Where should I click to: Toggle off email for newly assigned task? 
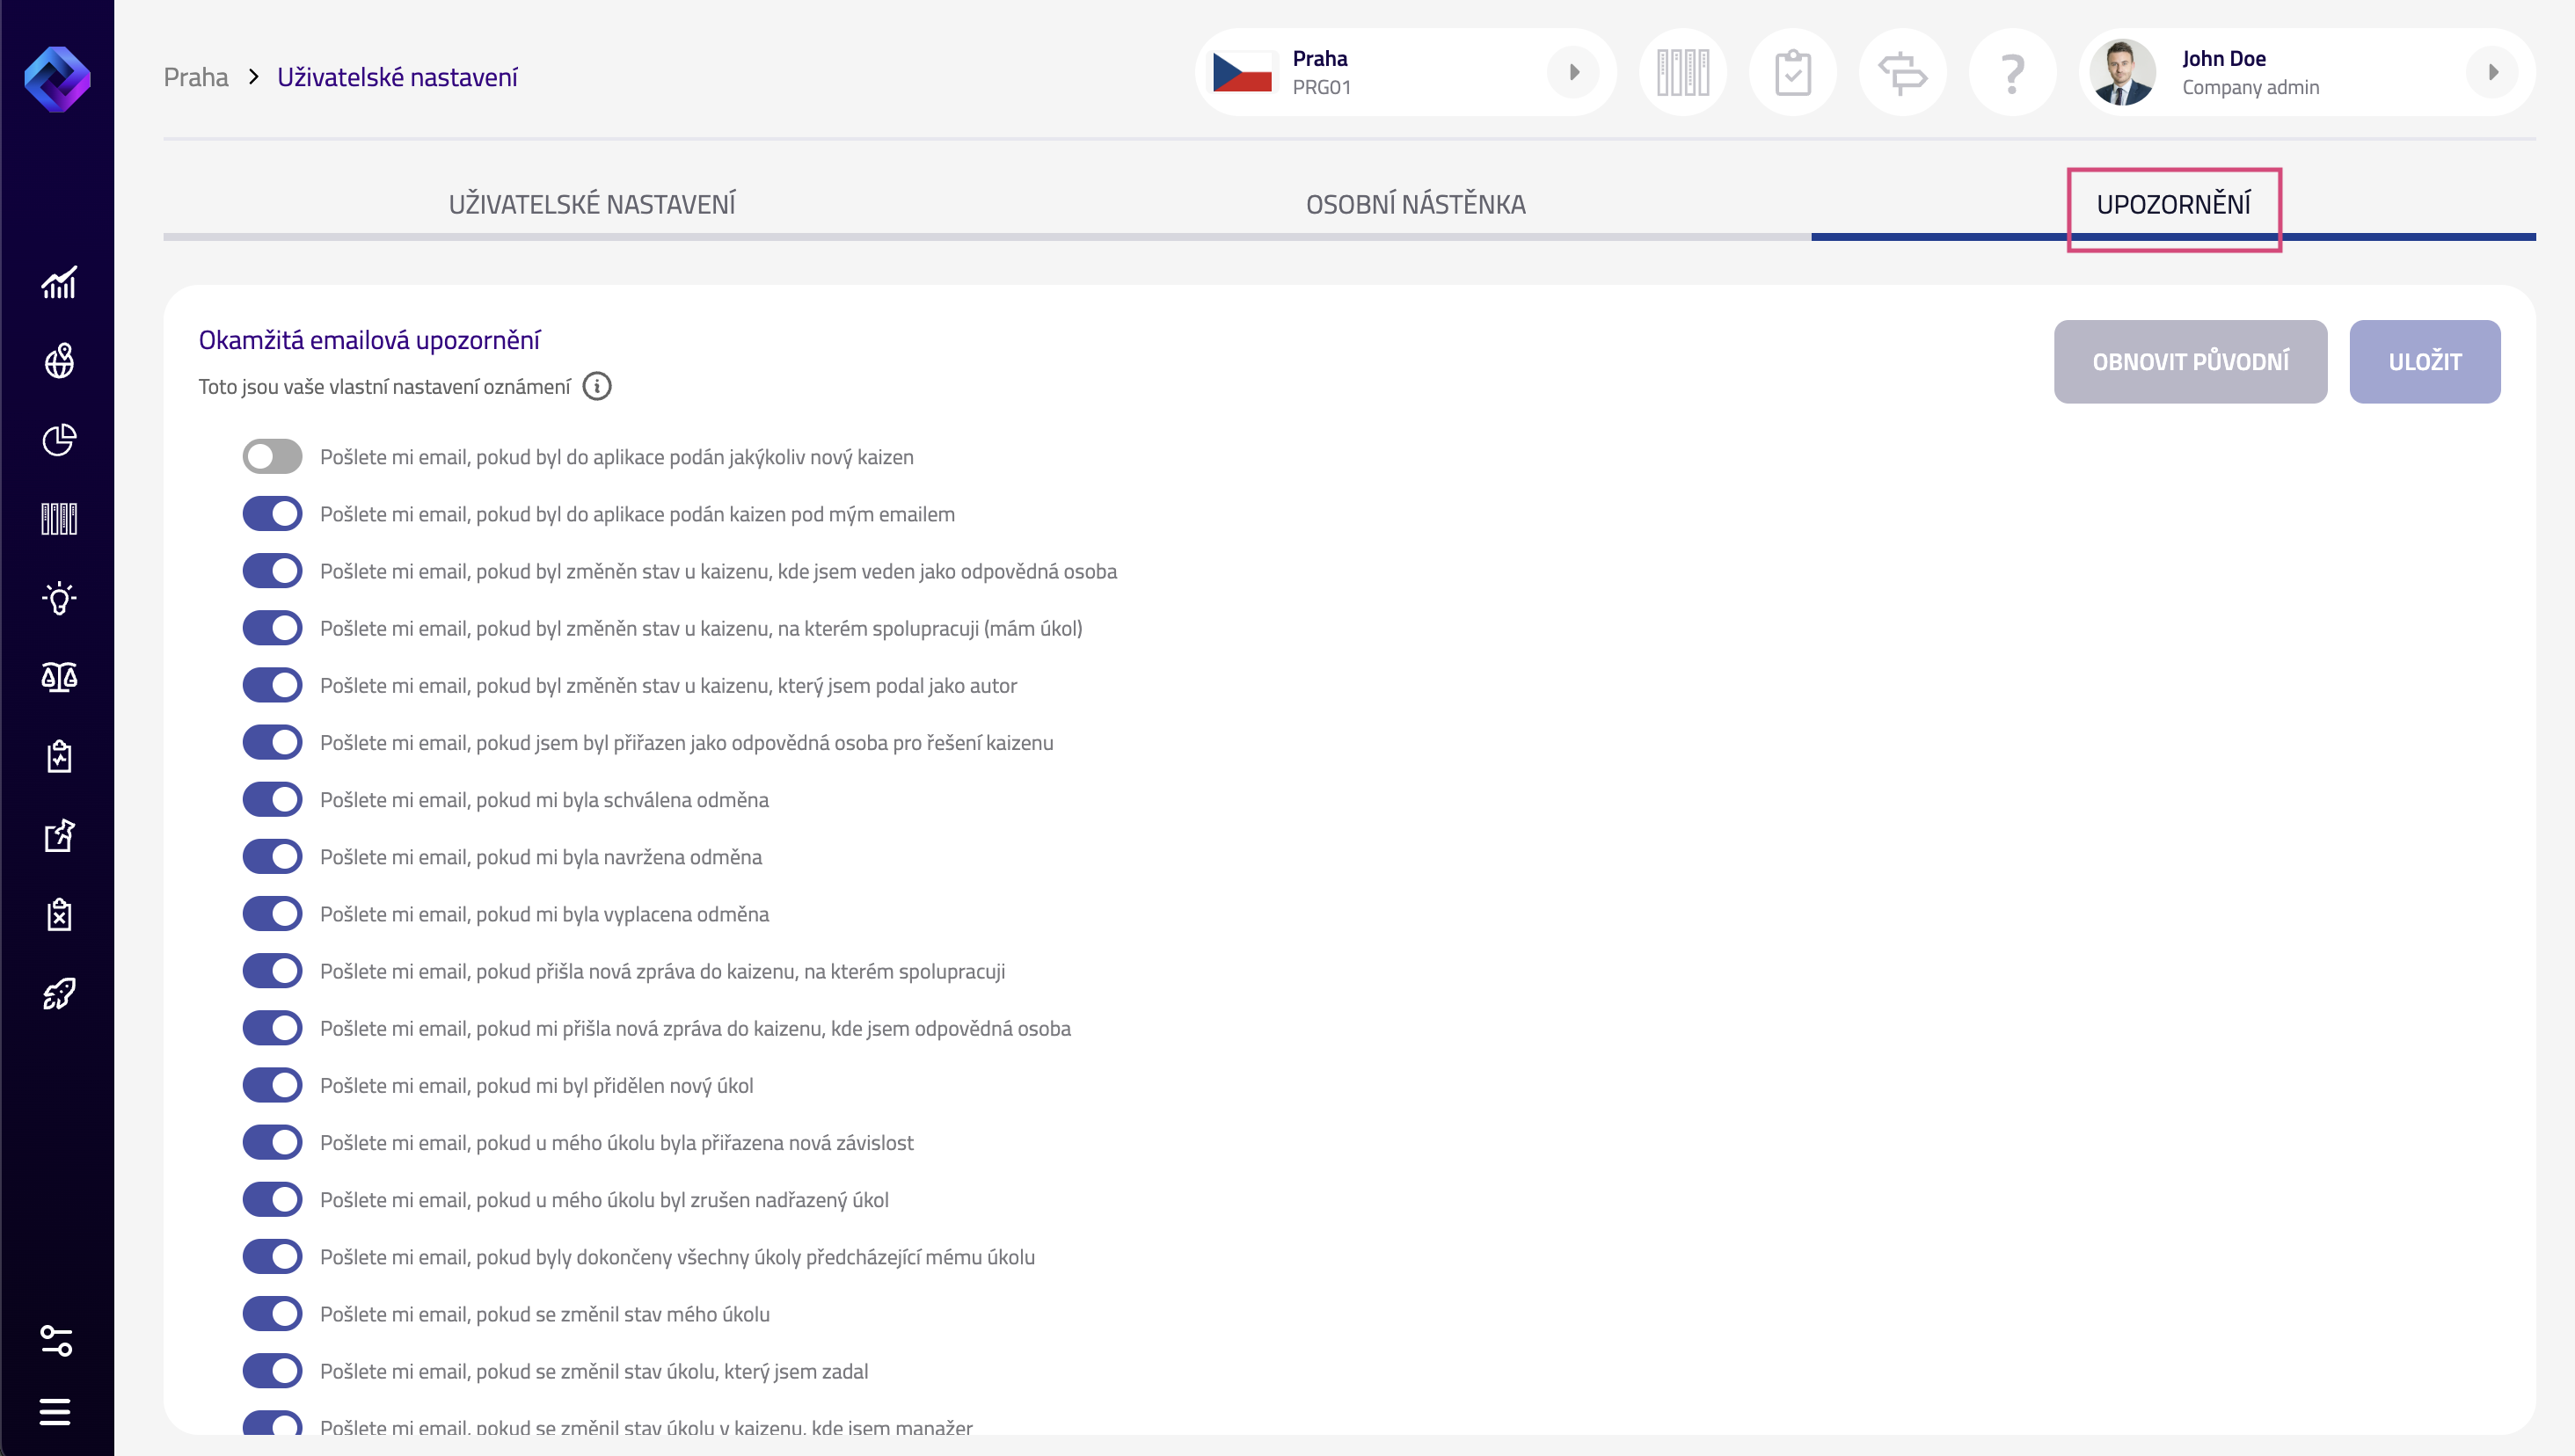tap(272, 1086)
